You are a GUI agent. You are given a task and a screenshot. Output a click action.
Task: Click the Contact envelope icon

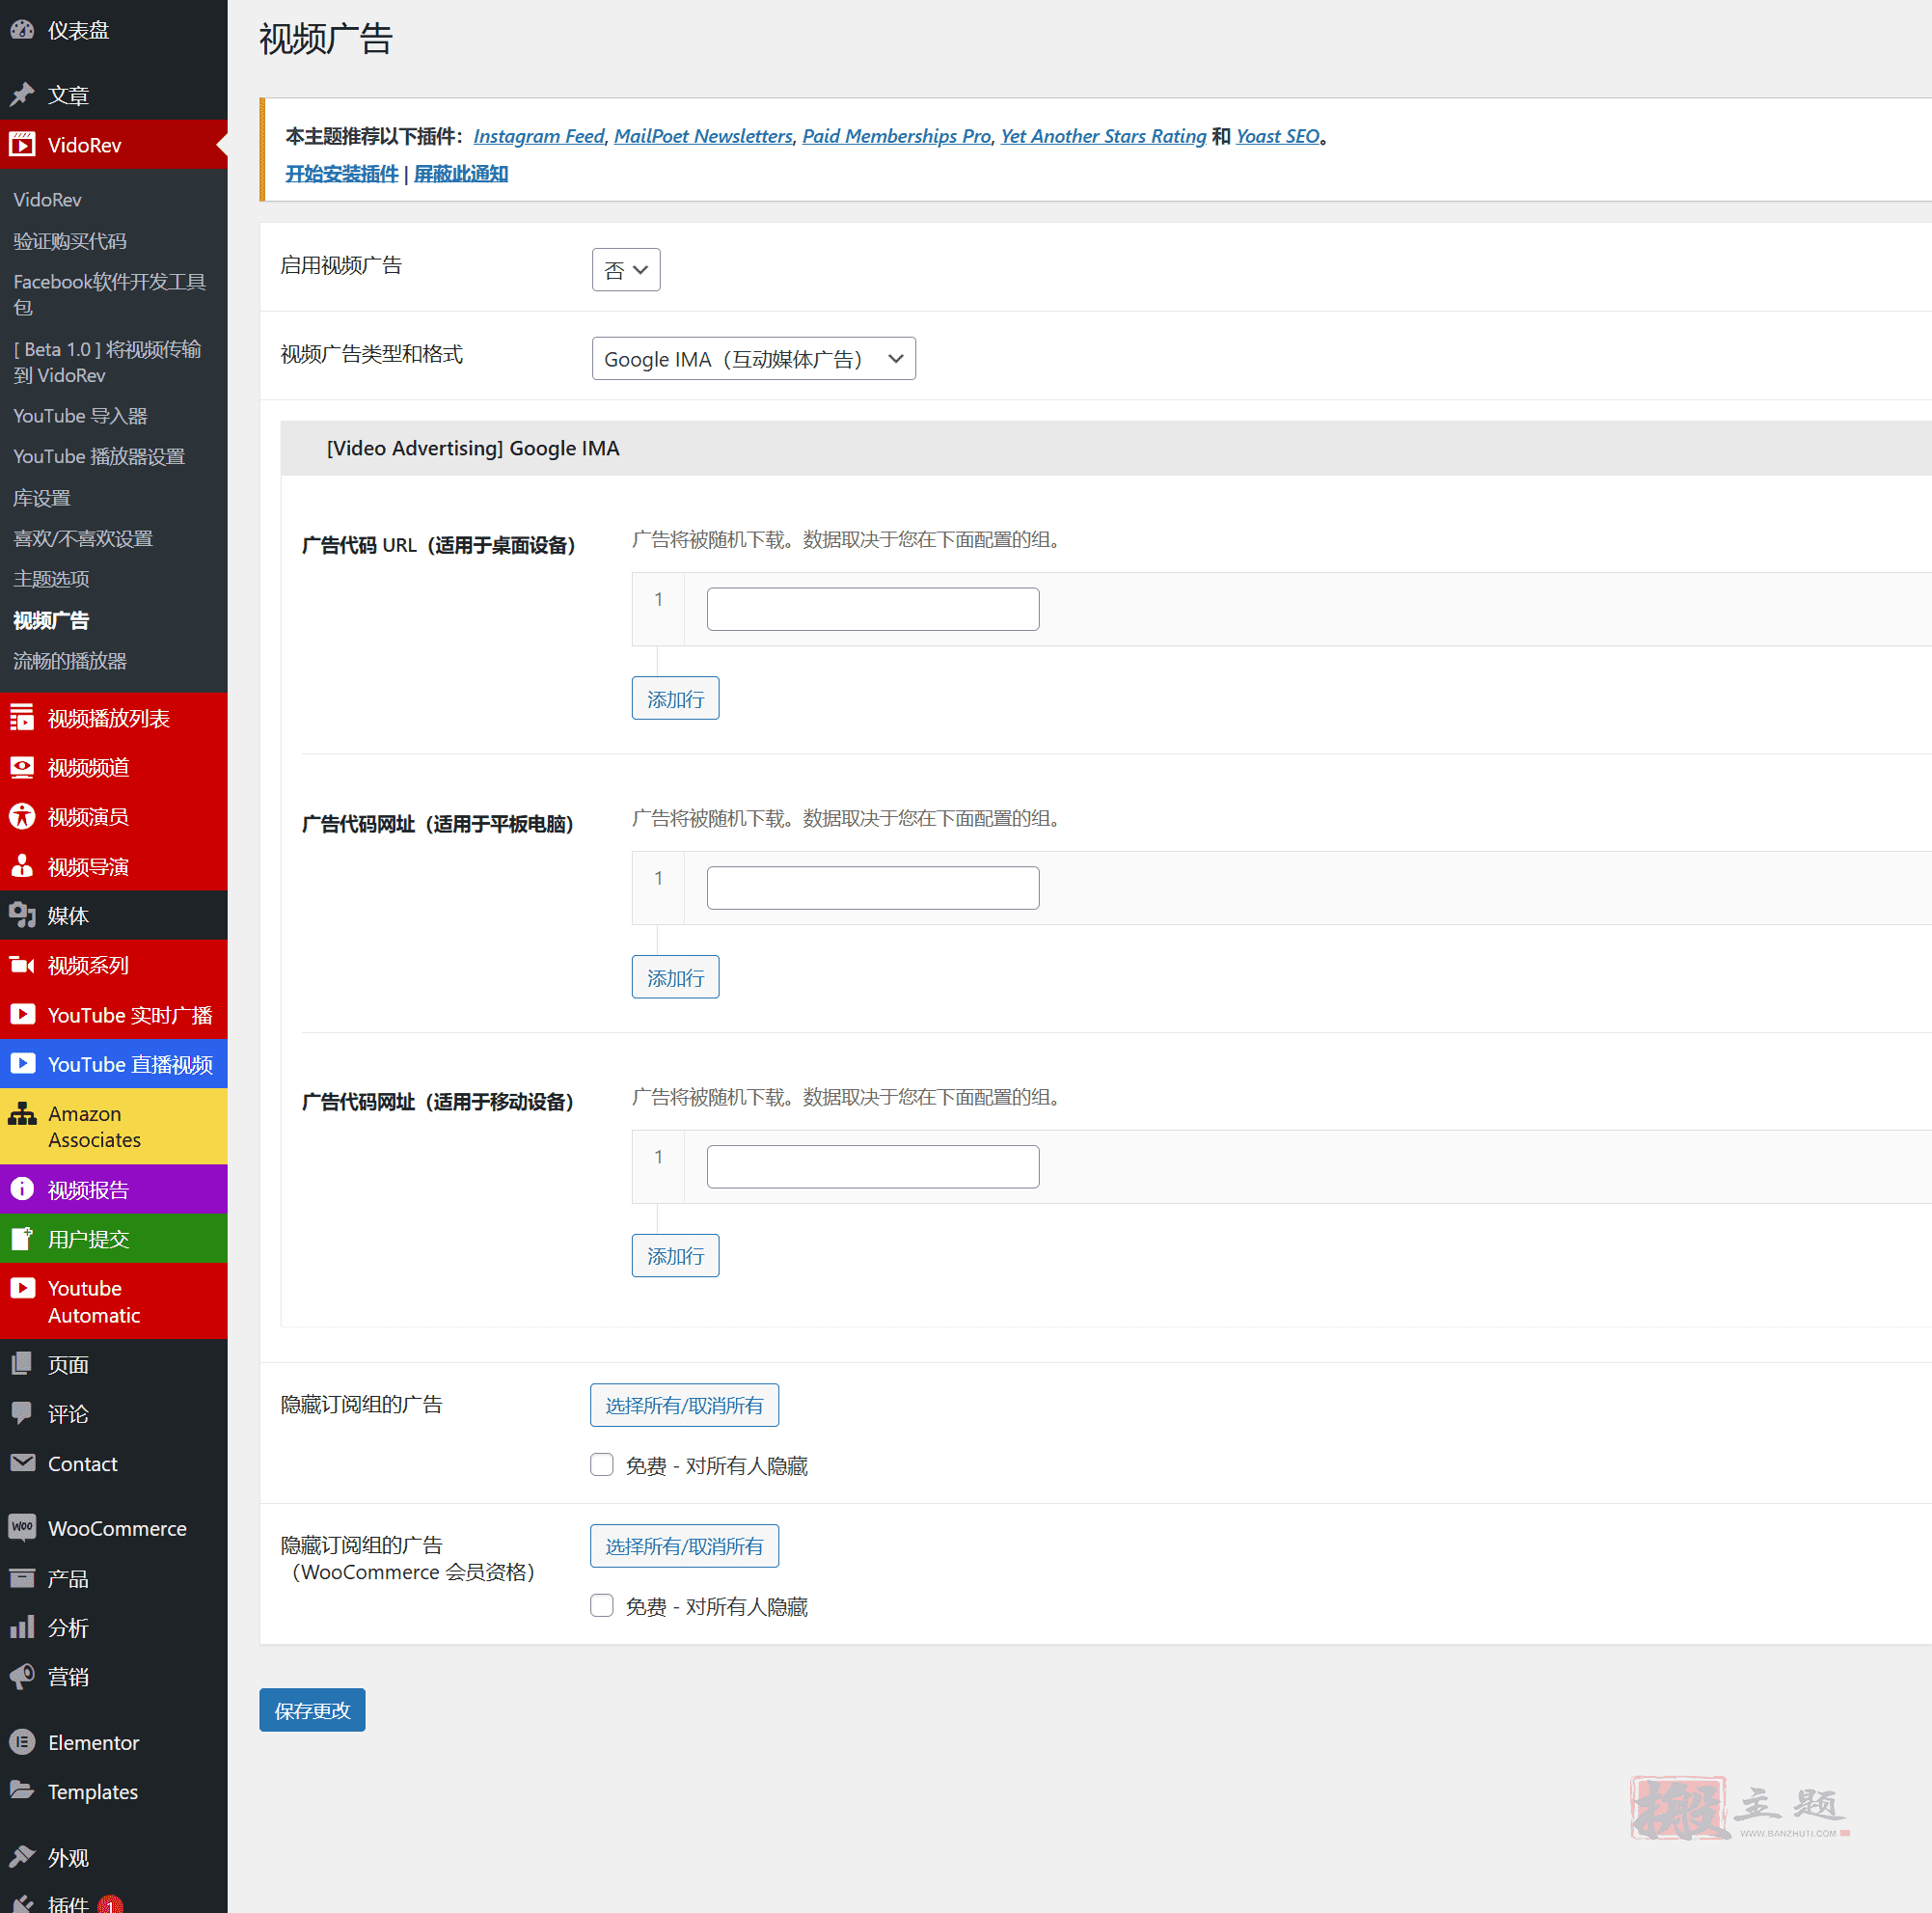[22, 1463]
